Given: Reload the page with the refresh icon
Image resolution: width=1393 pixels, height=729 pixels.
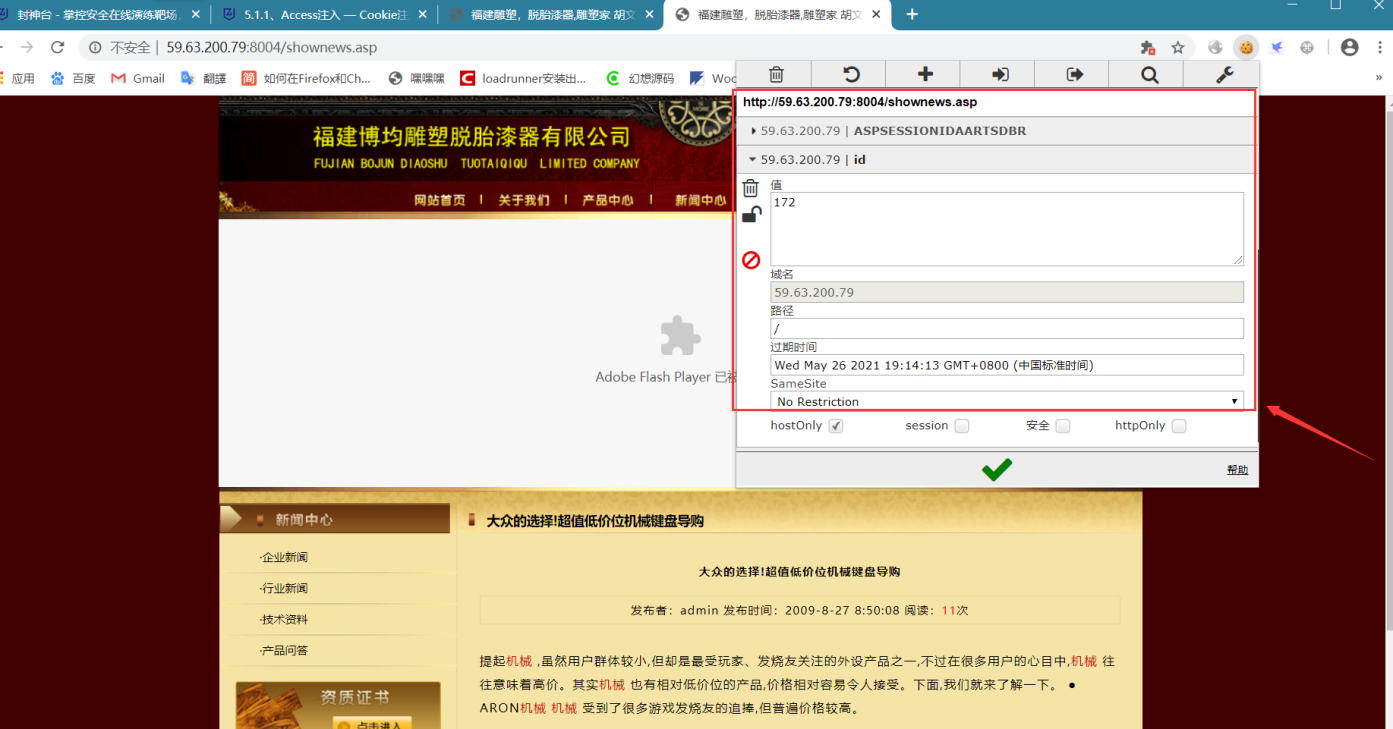Looking at the screenshot, I should coord(58,47).
